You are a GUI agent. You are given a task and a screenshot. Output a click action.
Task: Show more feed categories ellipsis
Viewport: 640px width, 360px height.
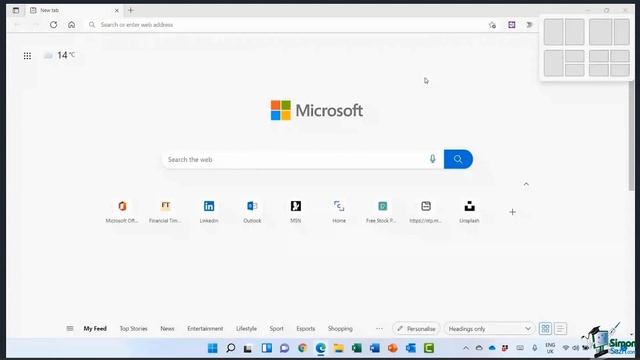coord(379,329)
